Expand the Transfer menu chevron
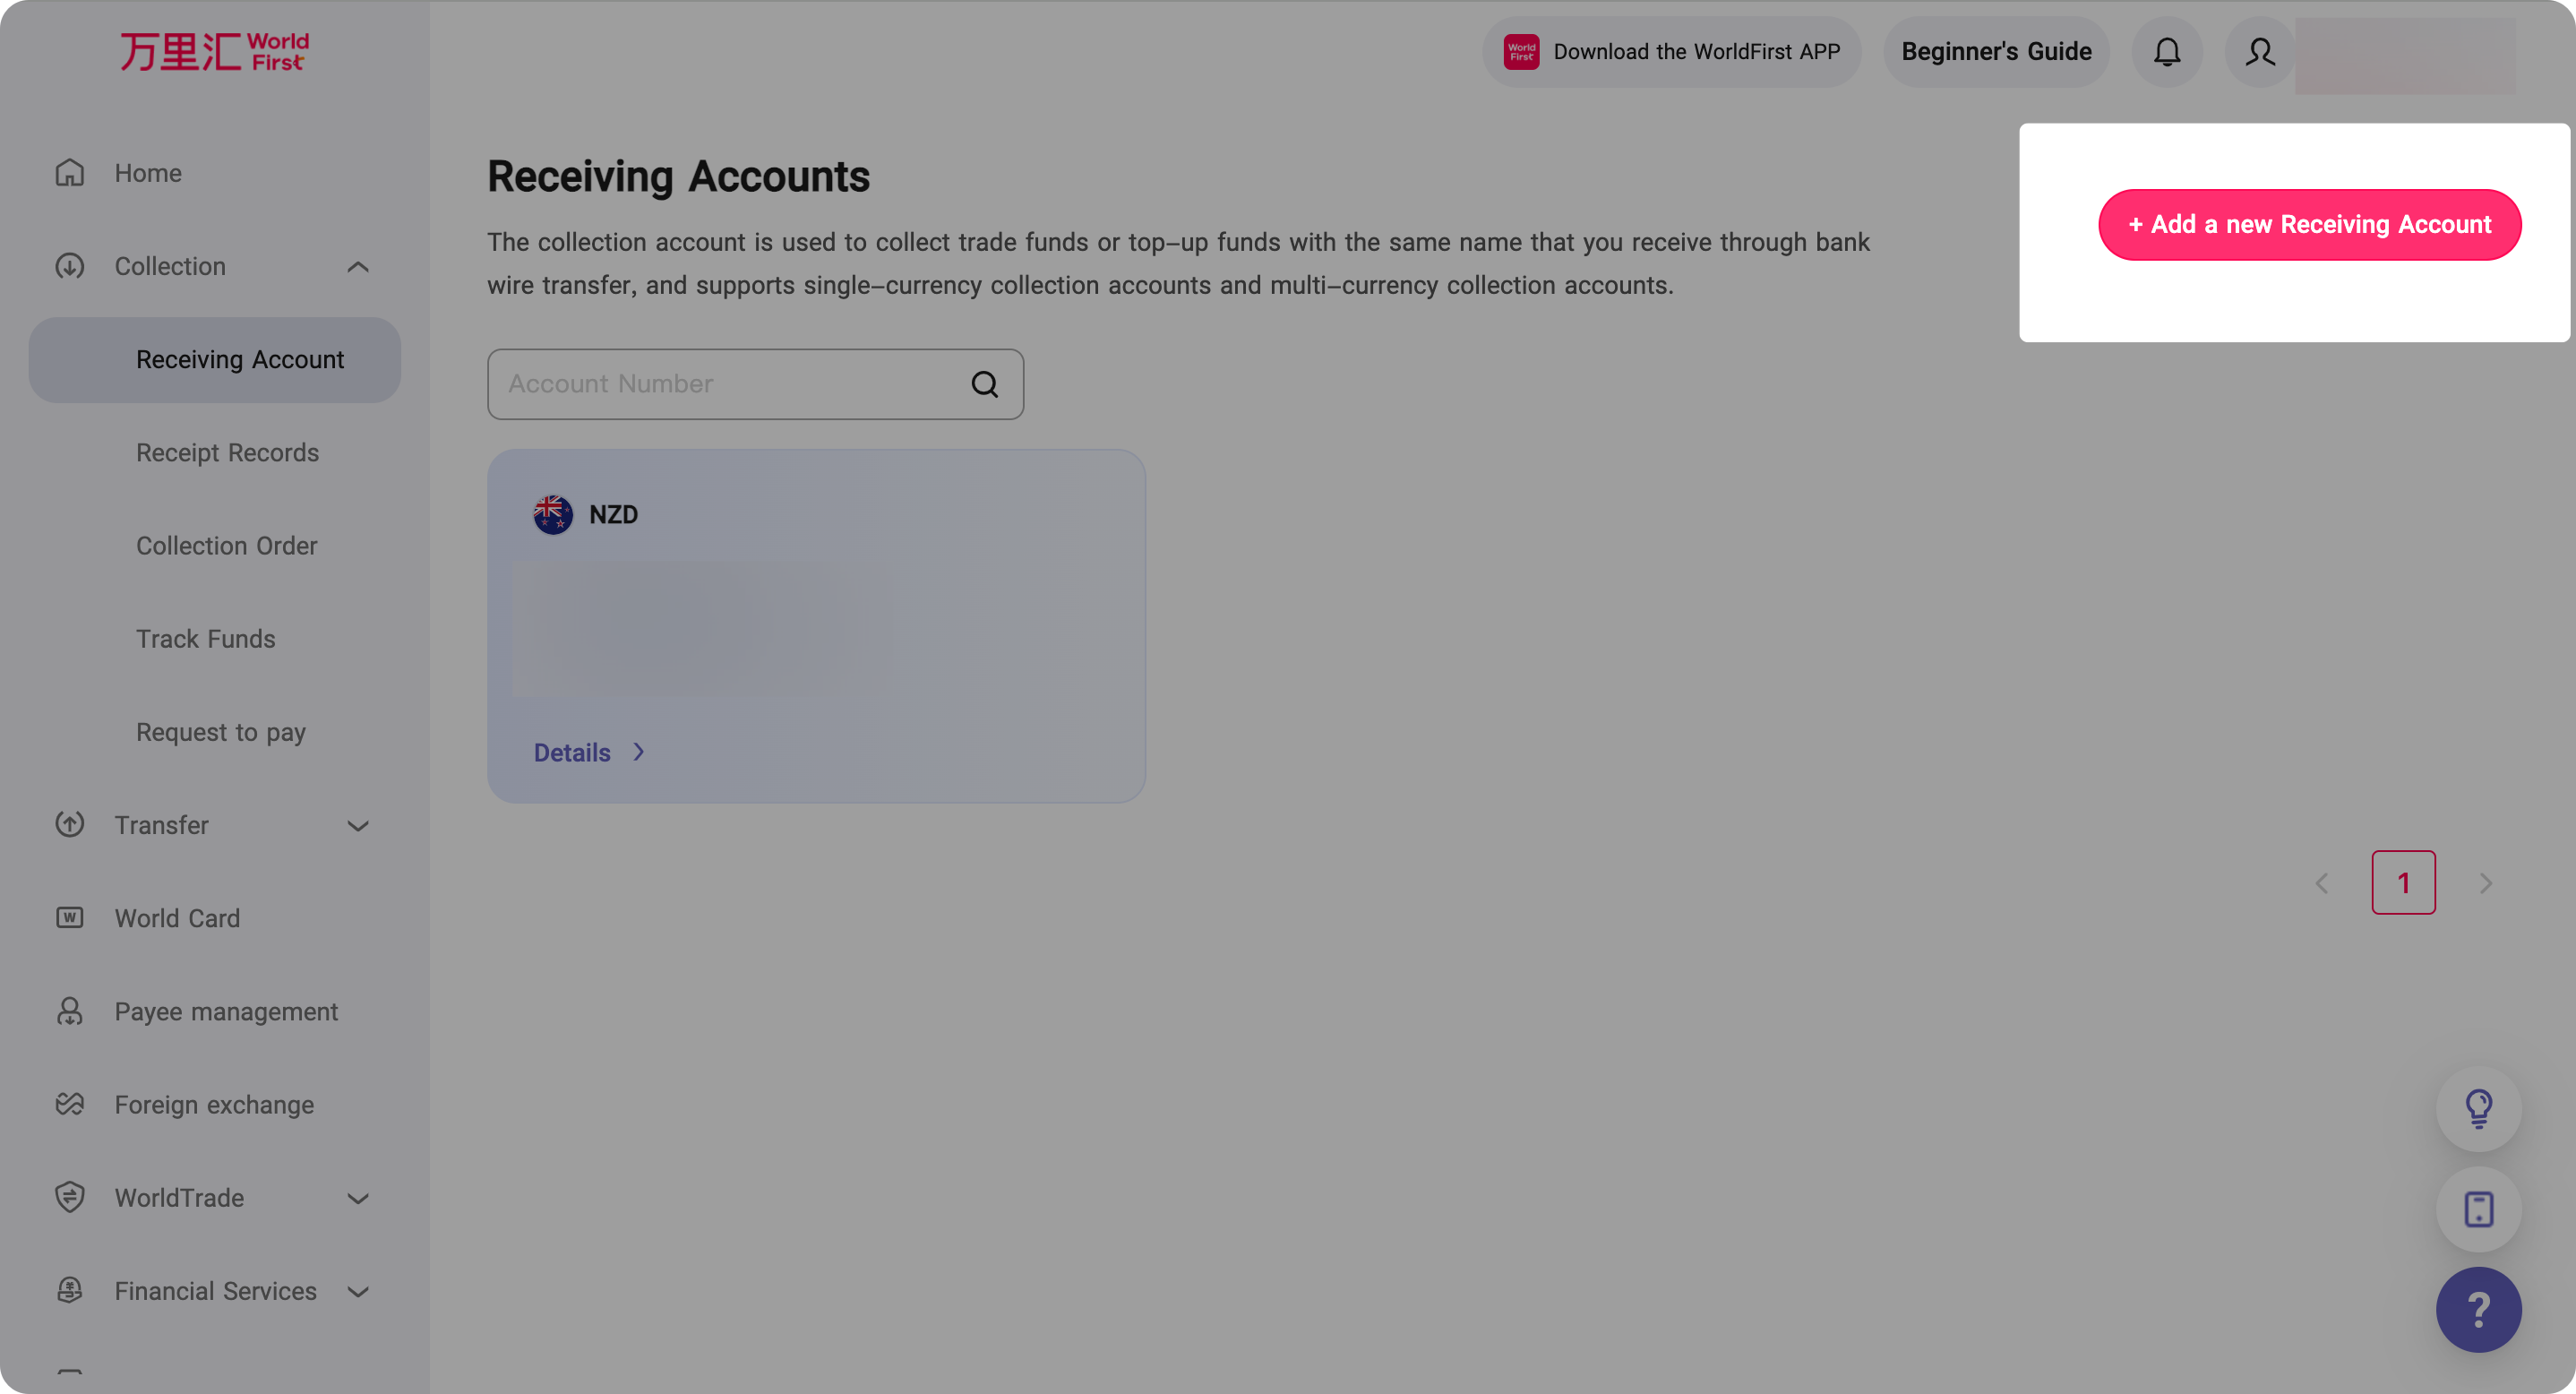Image resolution: width=2576 pixels, height=1394 pixels. tap(358, 826)
